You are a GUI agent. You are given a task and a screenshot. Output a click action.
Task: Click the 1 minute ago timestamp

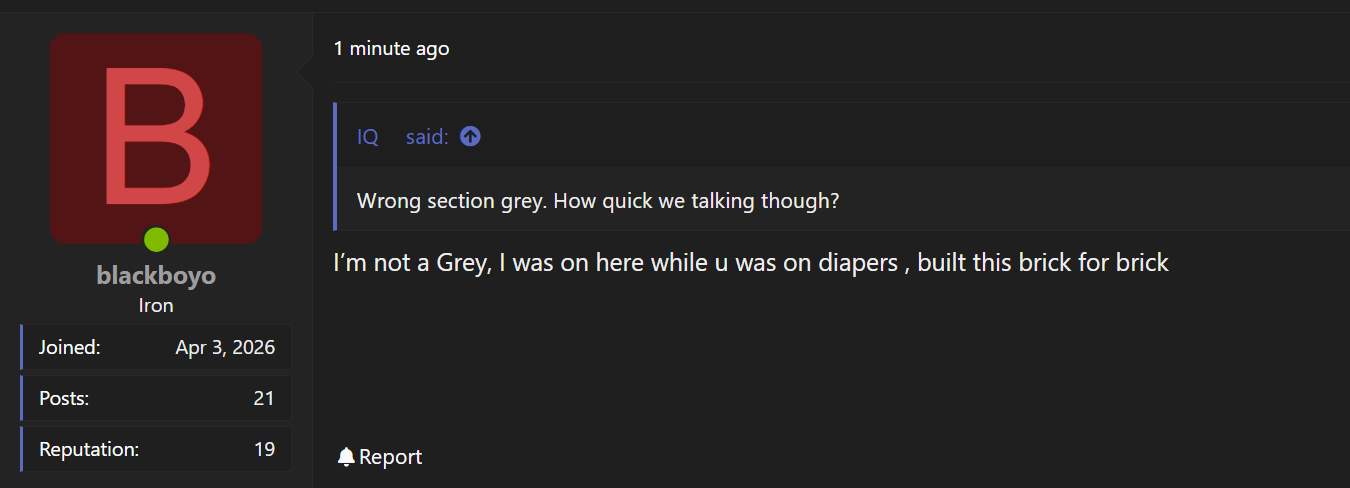click(x=392, y=48)
